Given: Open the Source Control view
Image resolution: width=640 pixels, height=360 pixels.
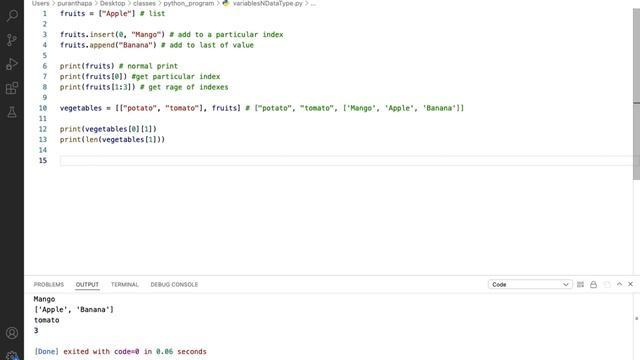Looking at the screenshot, I should coord(12,40).
